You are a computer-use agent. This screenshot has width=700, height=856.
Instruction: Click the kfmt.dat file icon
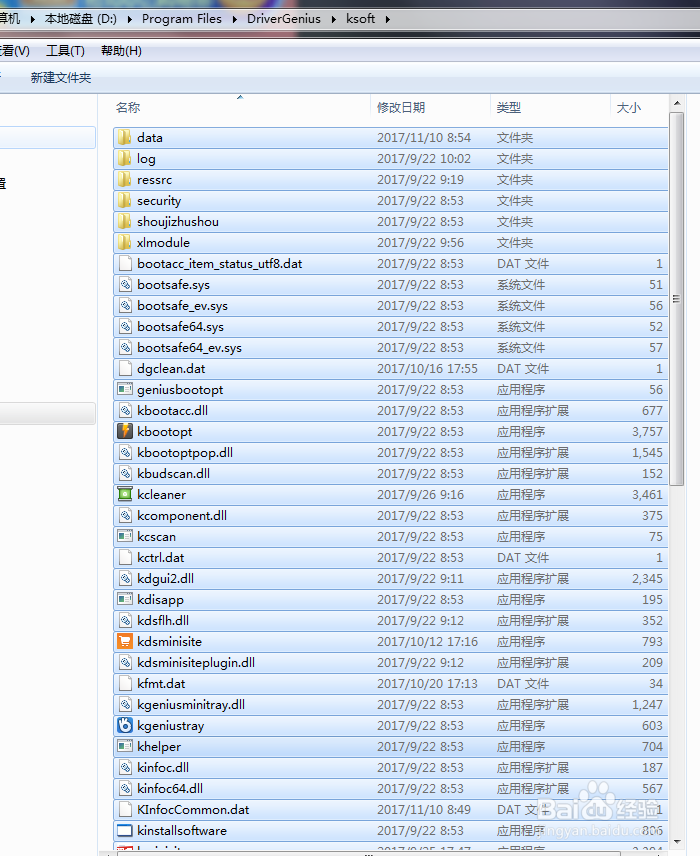[x=125, y=683]
